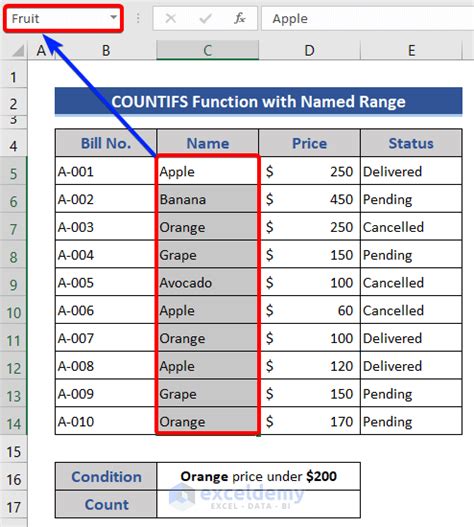
Task: Select column A header
Action: pos(41,51)
